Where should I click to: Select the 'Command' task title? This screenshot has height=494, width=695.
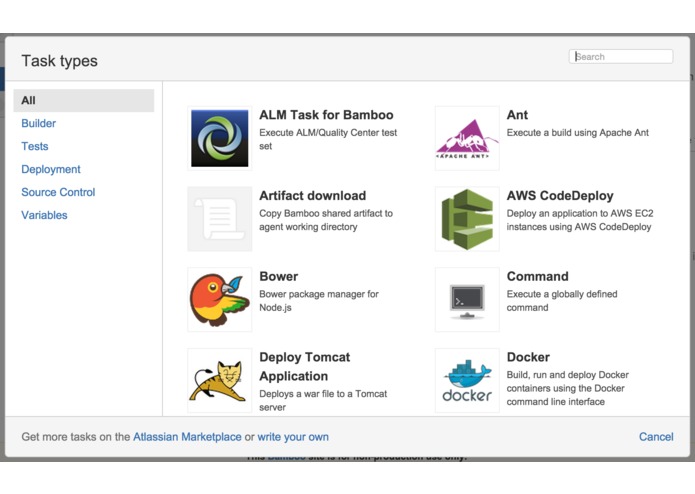point(538,276)
